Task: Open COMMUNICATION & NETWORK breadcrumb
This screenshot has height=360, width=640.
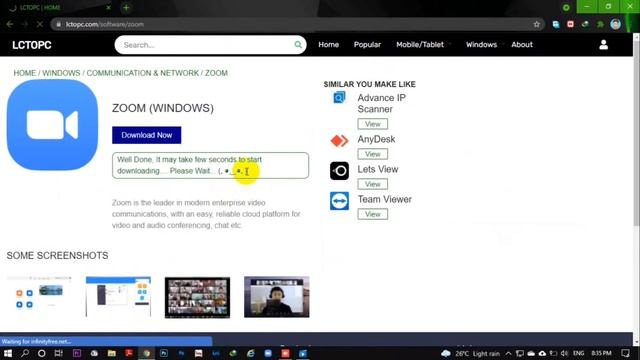Action: pos(142,73)
